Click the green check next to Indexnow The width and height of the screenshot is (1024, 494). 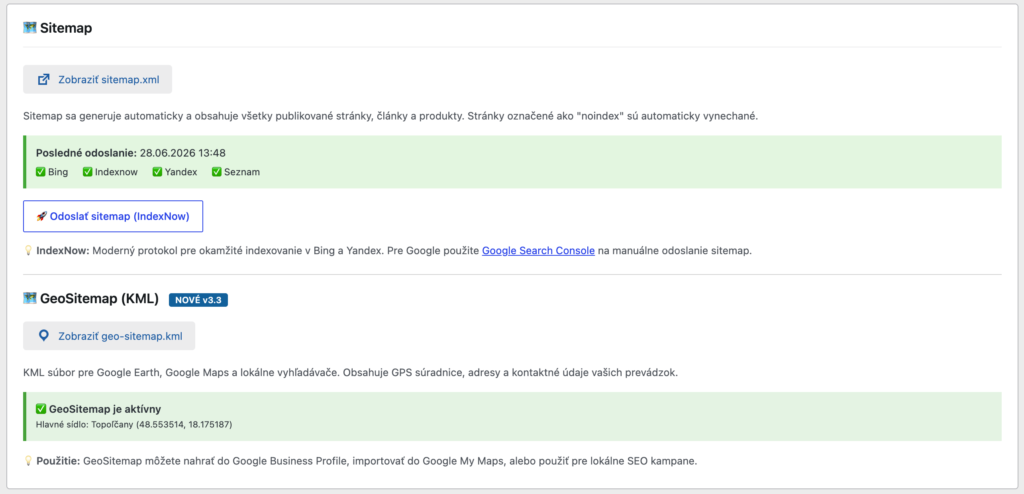[x=88, y=172]
